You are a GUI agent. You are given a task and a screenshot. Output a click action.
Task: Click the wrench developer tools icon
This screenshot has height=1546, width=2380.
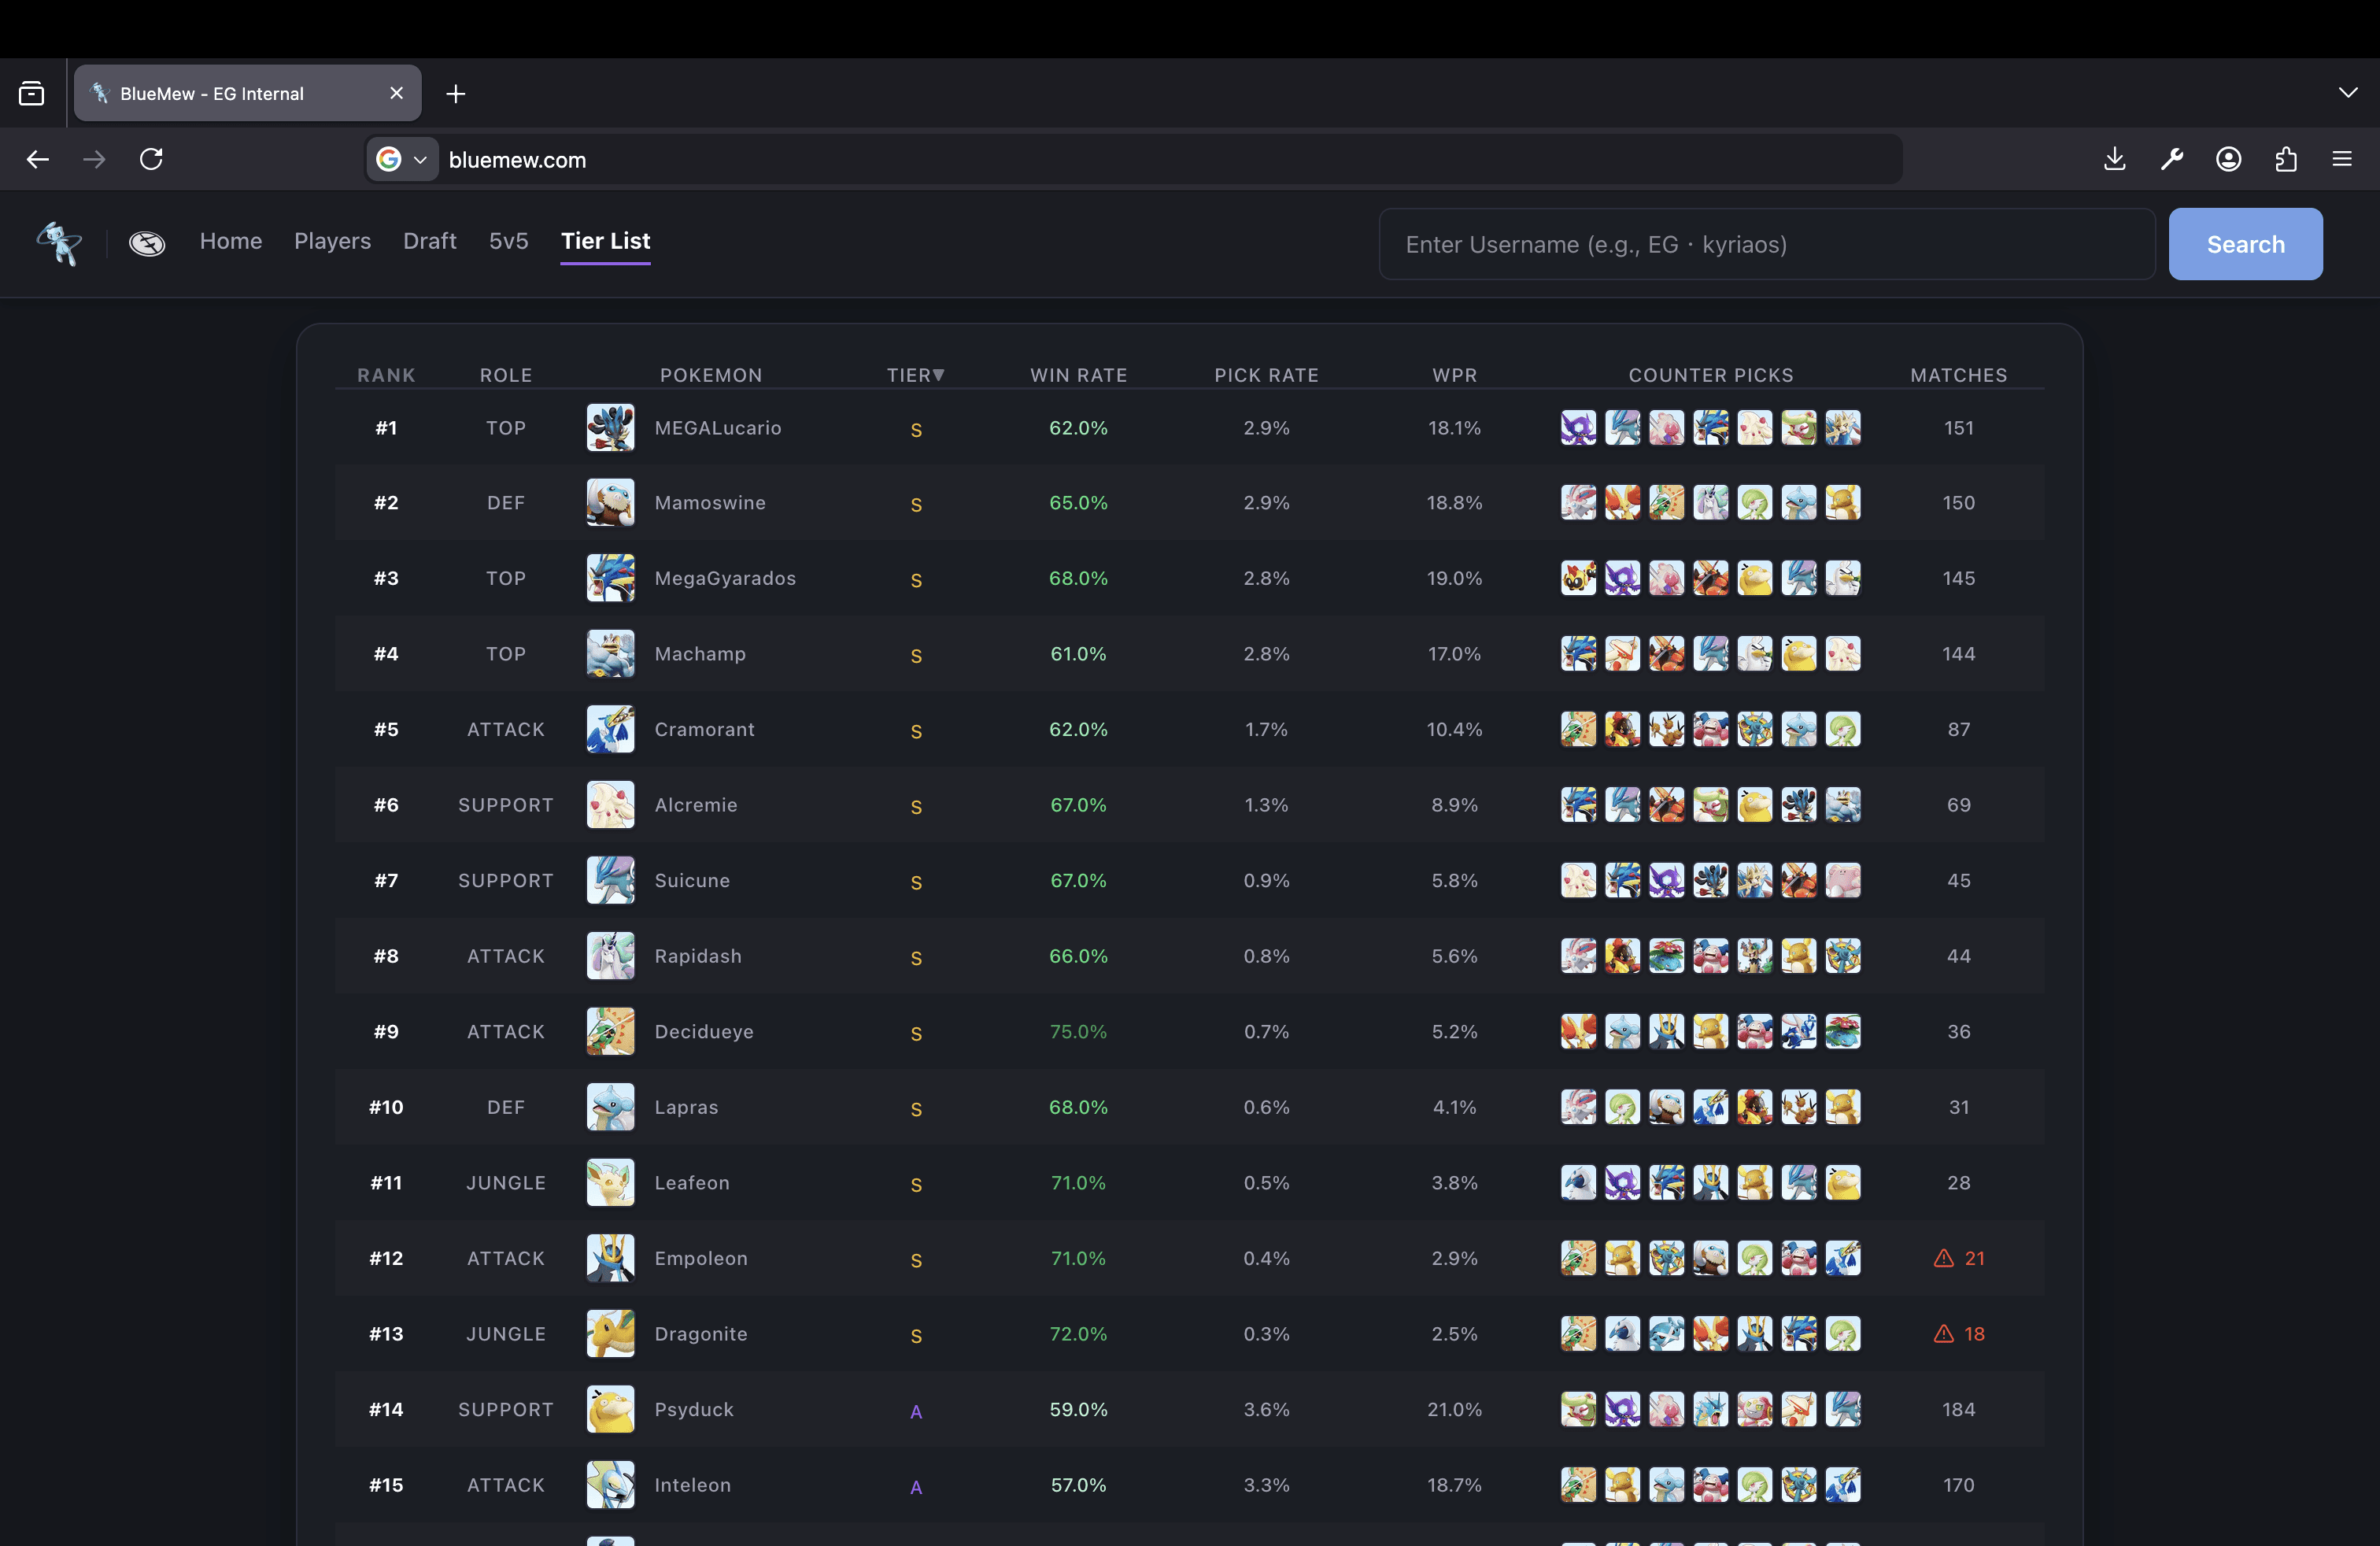pyautogui.click(x=2171, y=159)
